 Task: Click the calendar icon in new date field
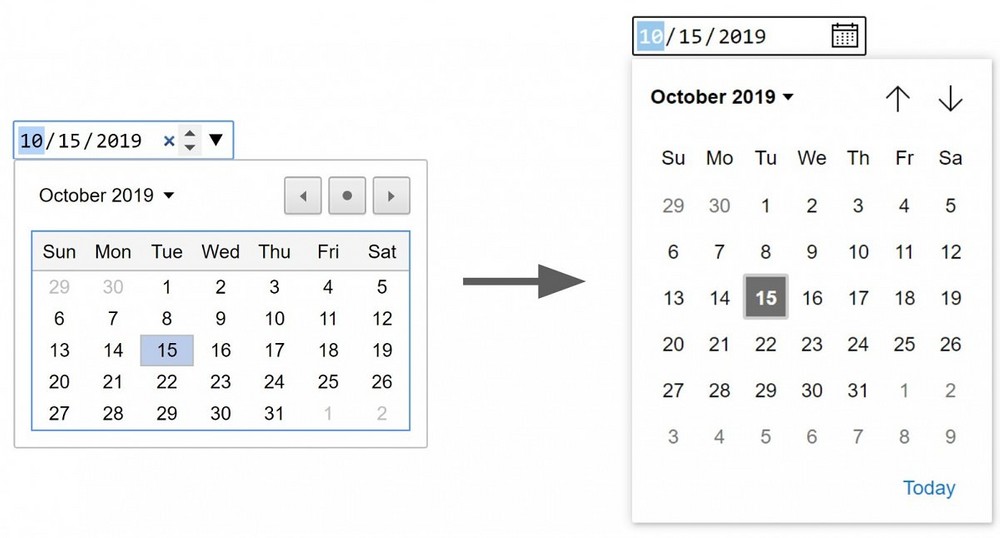pyautogui.click(x=845, y=36)
